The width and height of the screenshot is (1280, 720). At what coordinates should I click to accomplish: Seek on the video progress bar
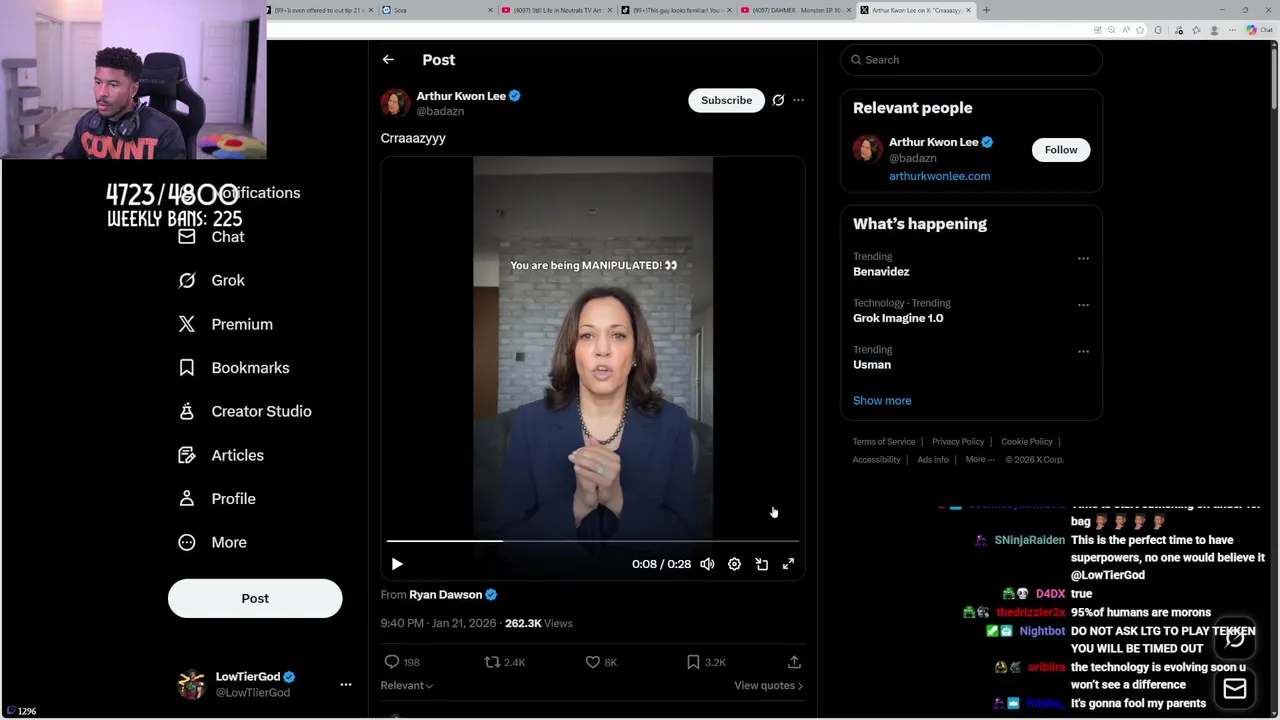pos(593,541)
